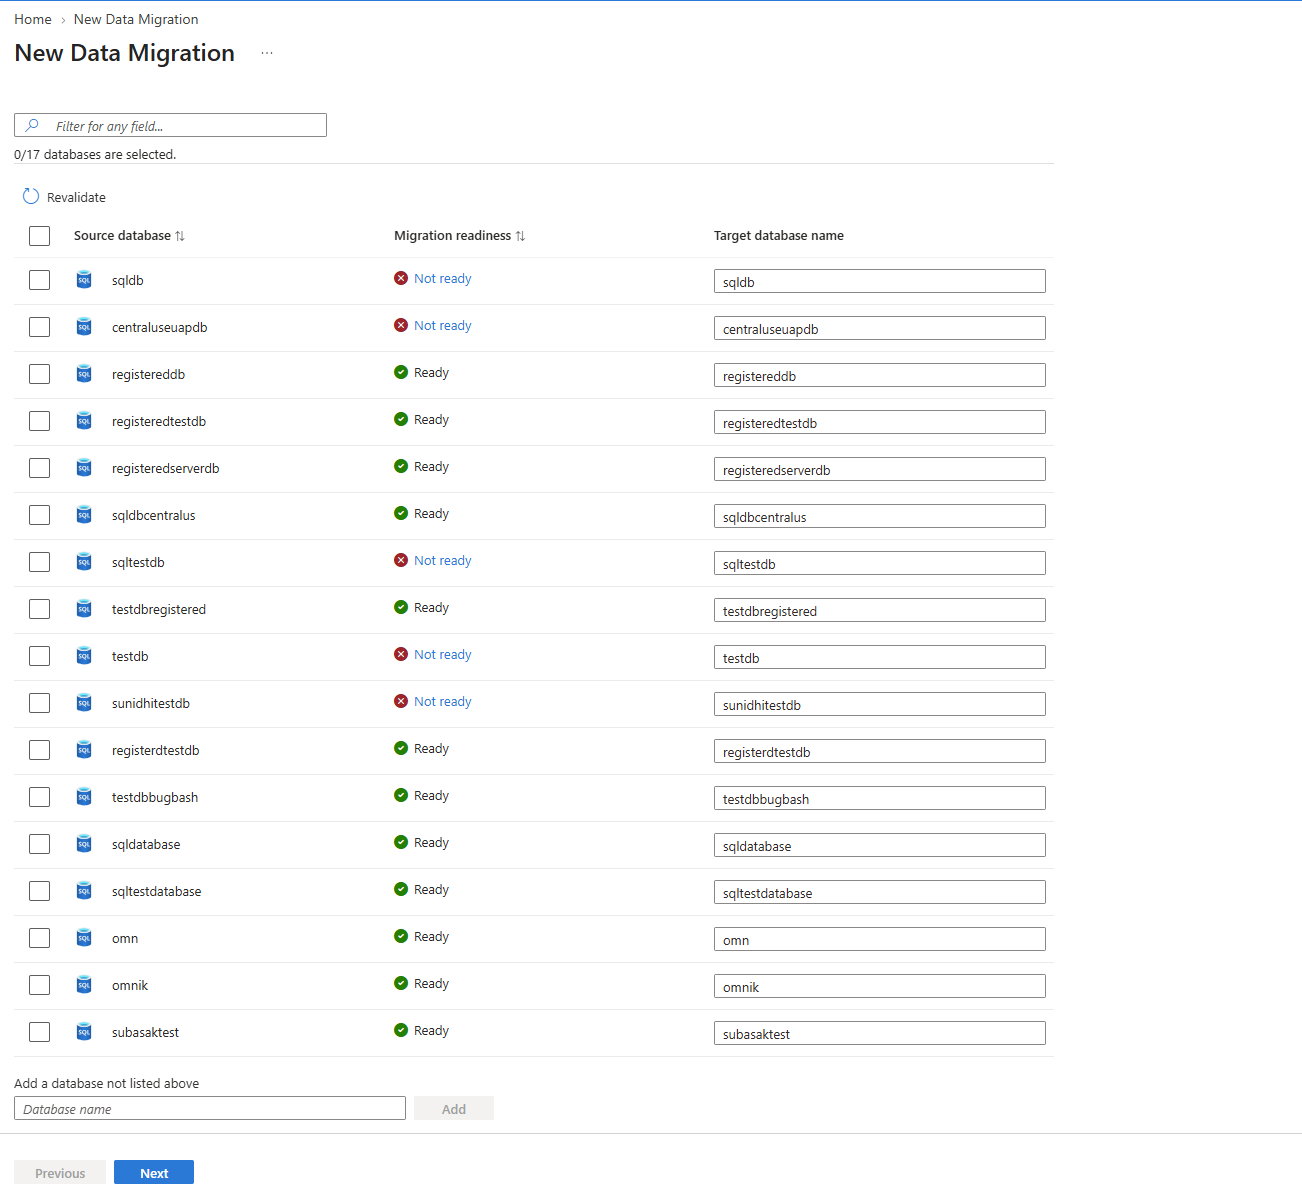Click the green ready icon for registereddb

tap(401, 372)
